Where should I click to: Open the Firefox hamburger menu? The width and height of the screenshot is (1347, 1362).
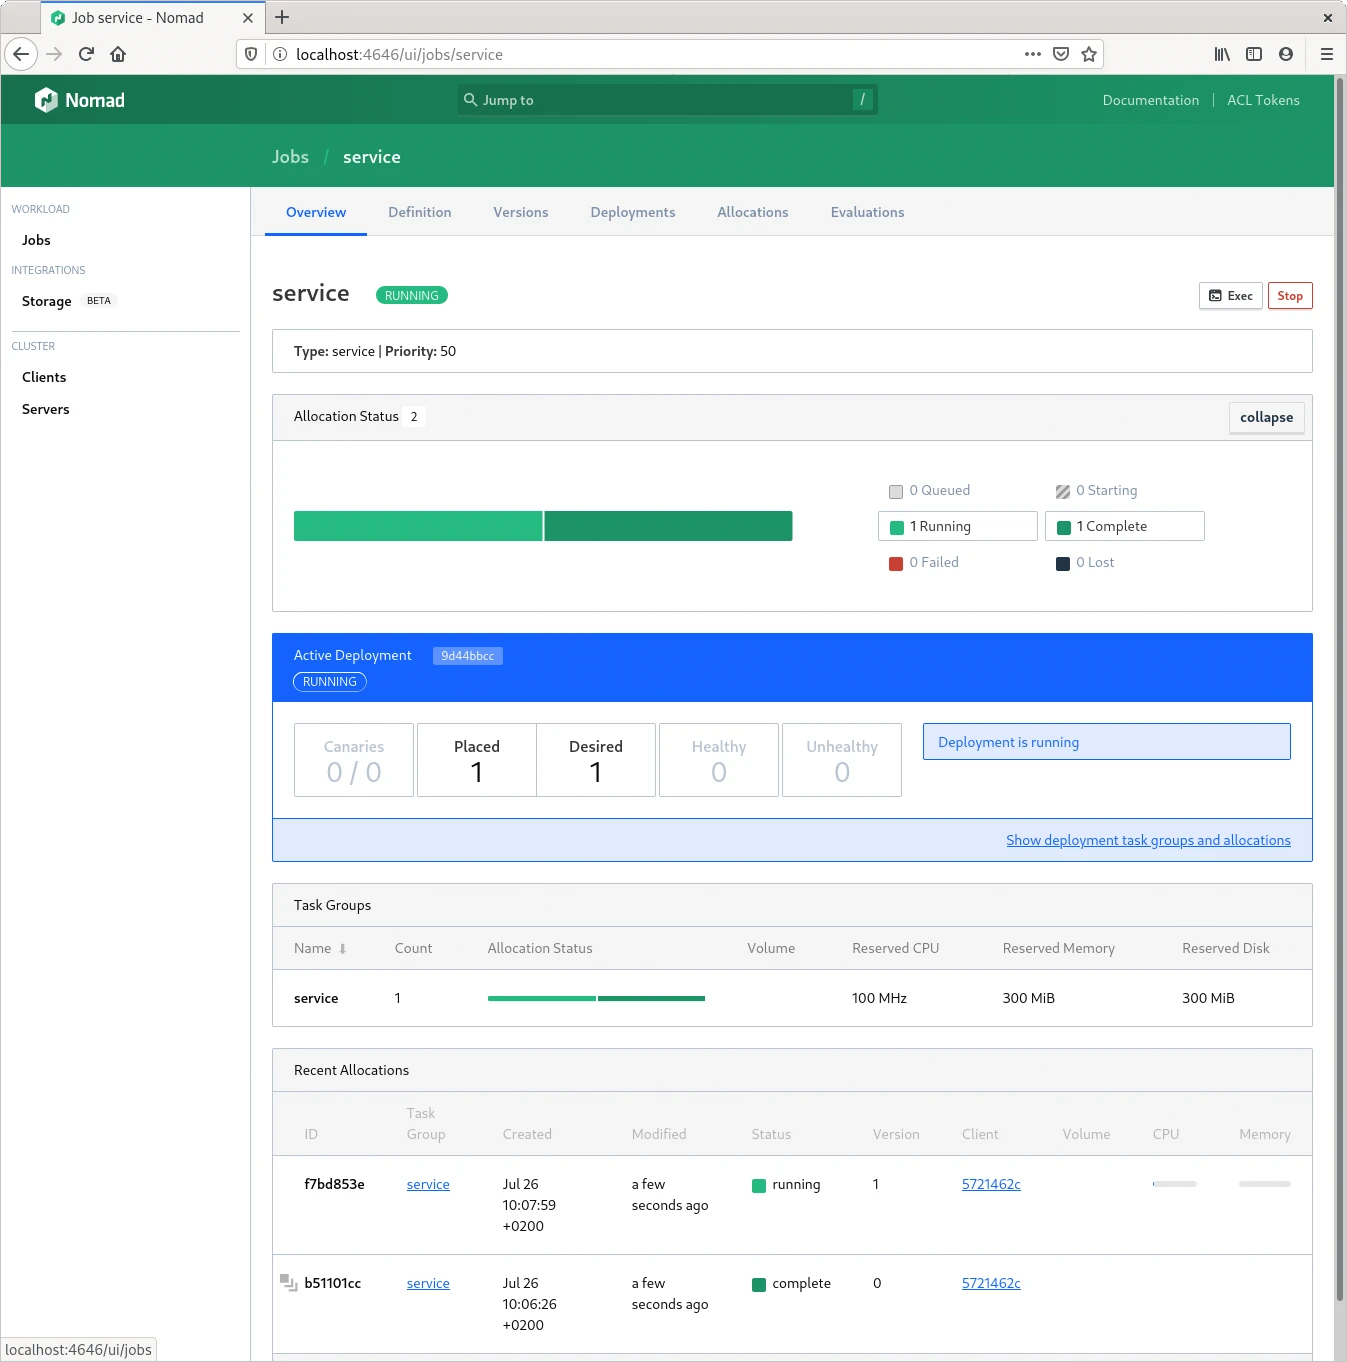(x=1326, y=54)
